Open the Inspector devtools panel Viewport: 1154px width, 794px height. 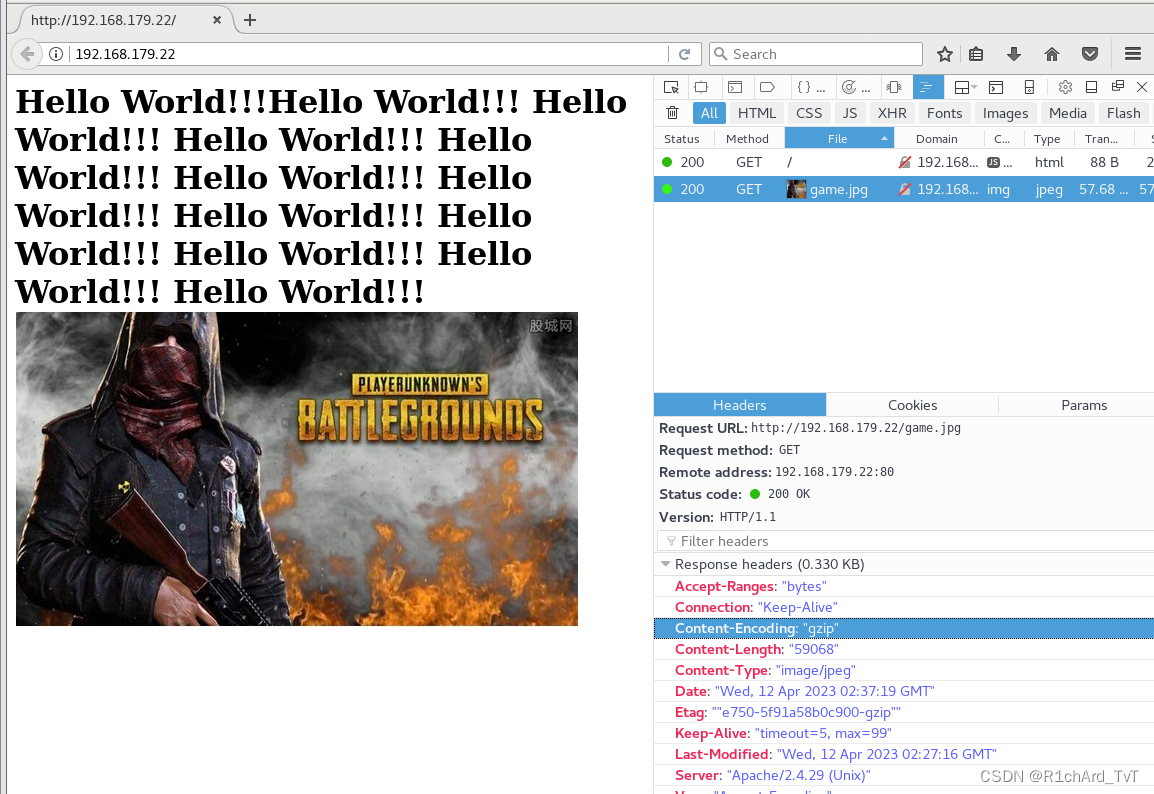pos(701,88)
